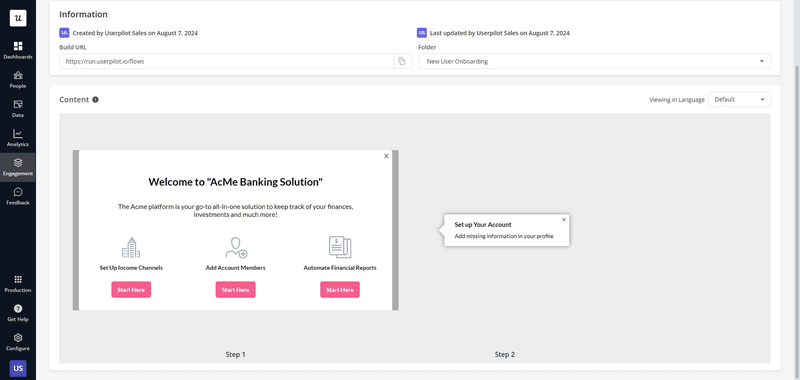Viewport: 800px width, 380px height.
Task: Close the Set up Your Account tooltip
Action: pyautogui.click(x=564, y=219)
